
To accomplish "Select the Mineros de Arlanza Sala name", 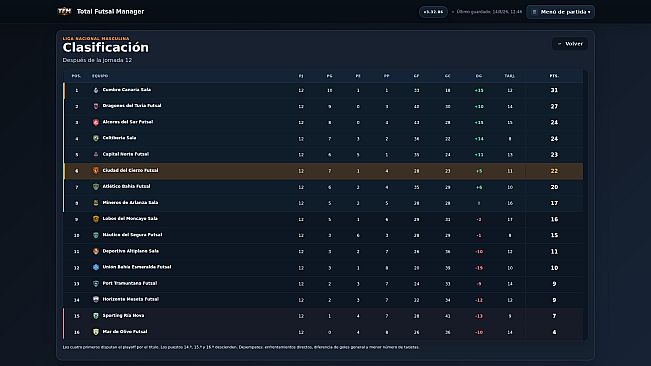I will coord(130,203).
